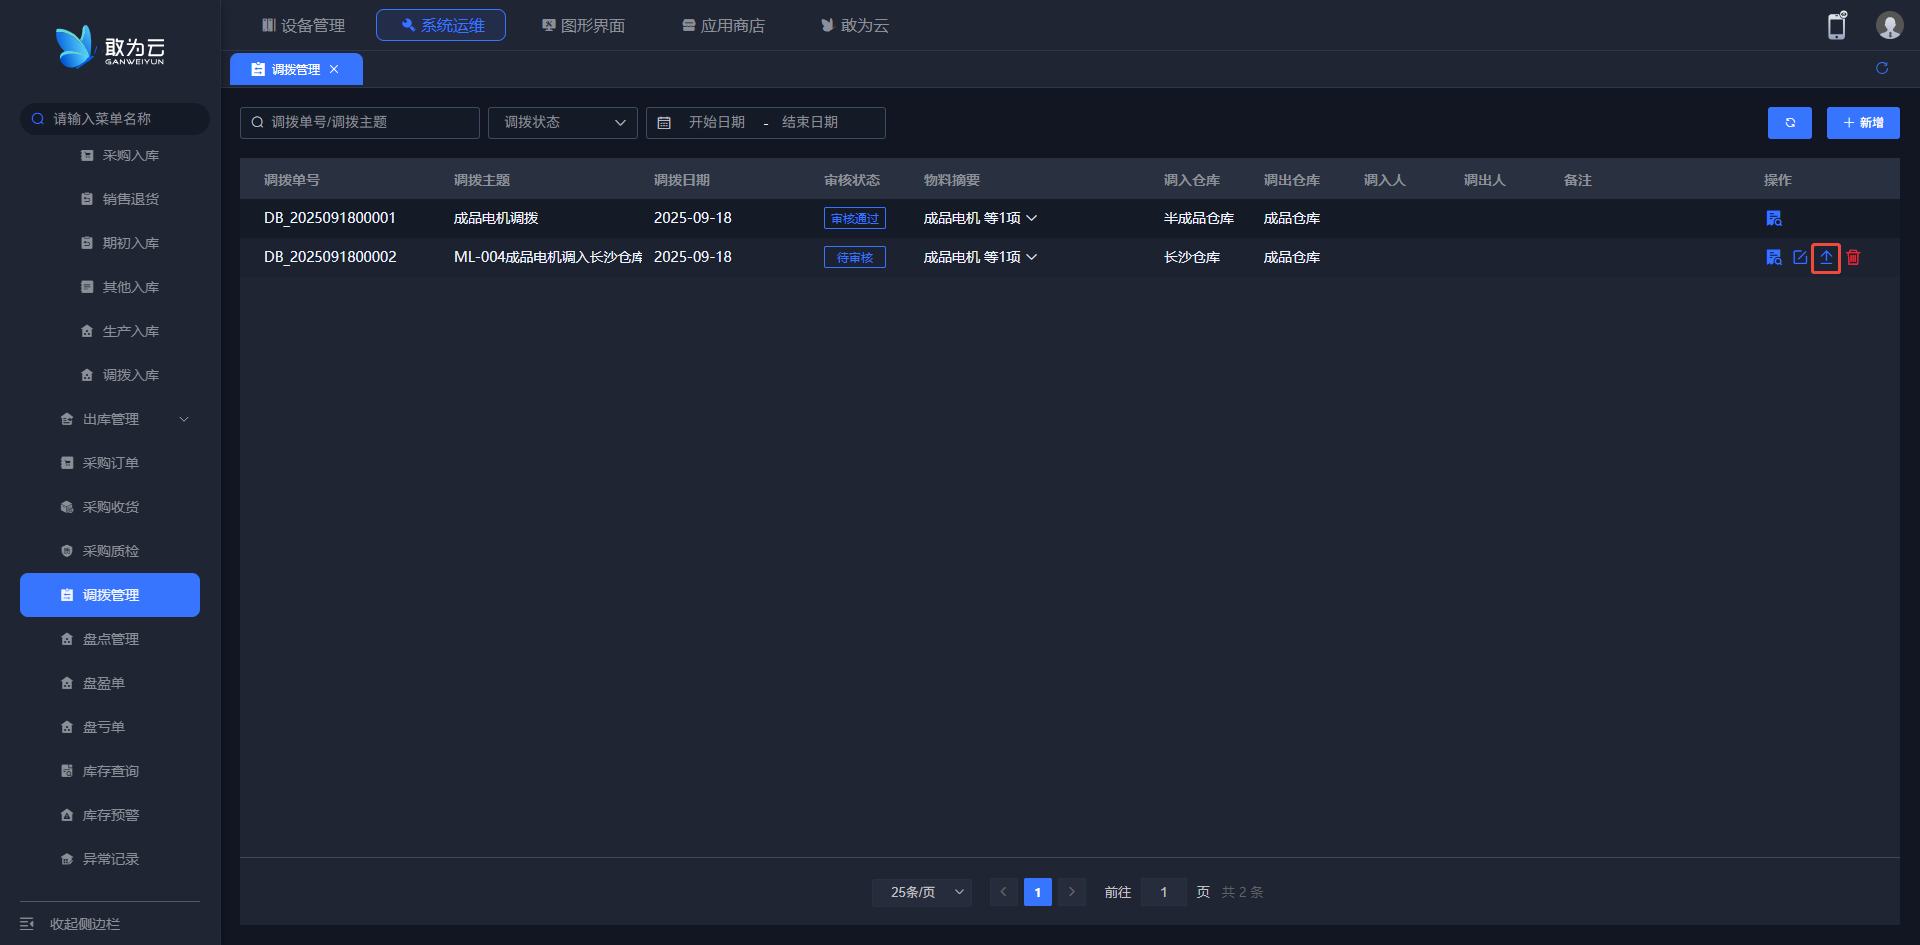
Task: Switch to the 图形界面 top menu
Action: tap(583, 25)
